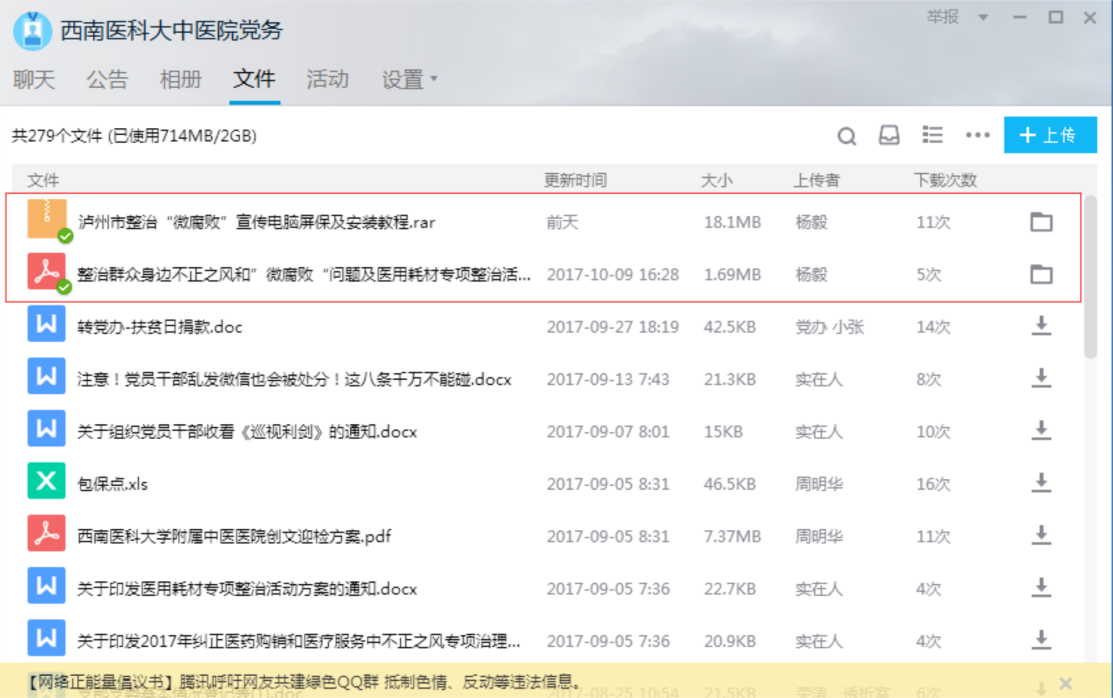1113x698 pixels.
Task: Dismiss the yellow 网络正能量倡议书 notice banner
Action: pos(1065,683)
